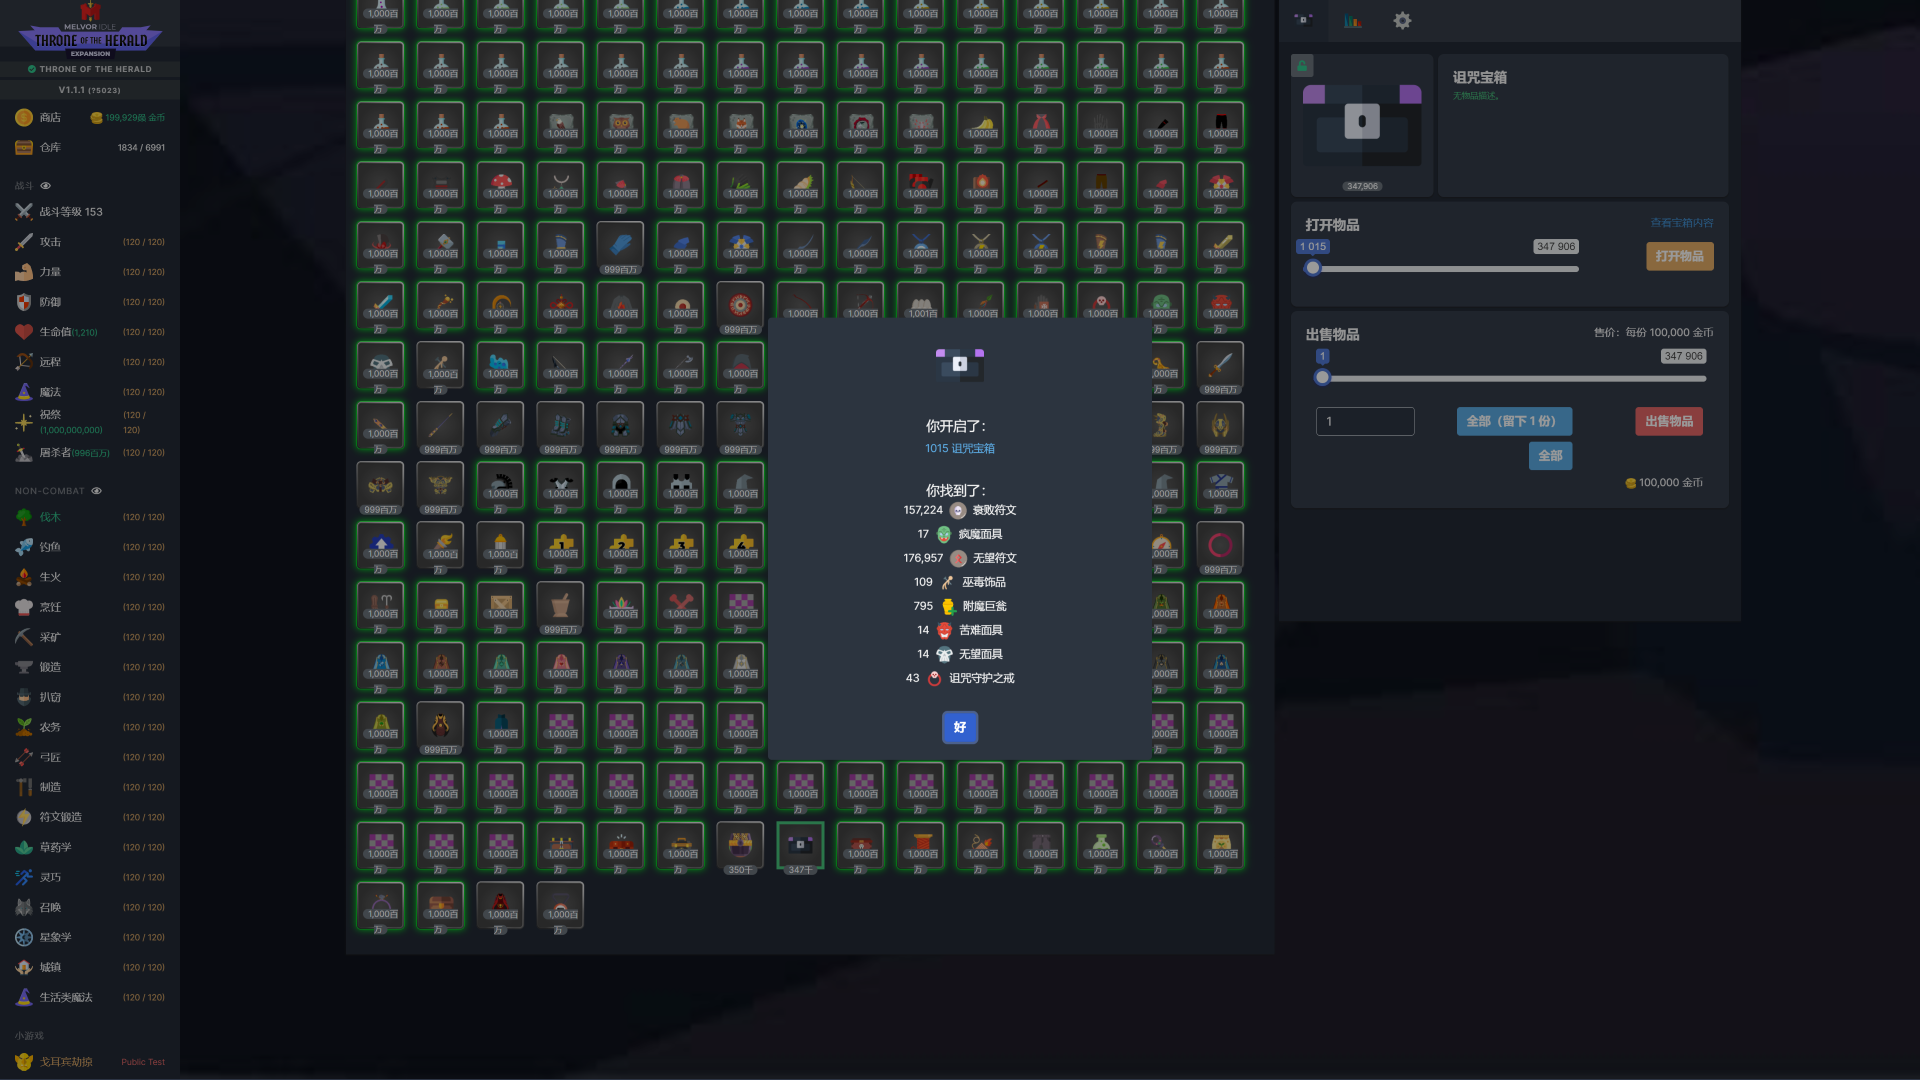Viewport: 1920px width, 1080px height.
Task: Click the Throne of the Herald logo
Action: [x=90, y=32]
